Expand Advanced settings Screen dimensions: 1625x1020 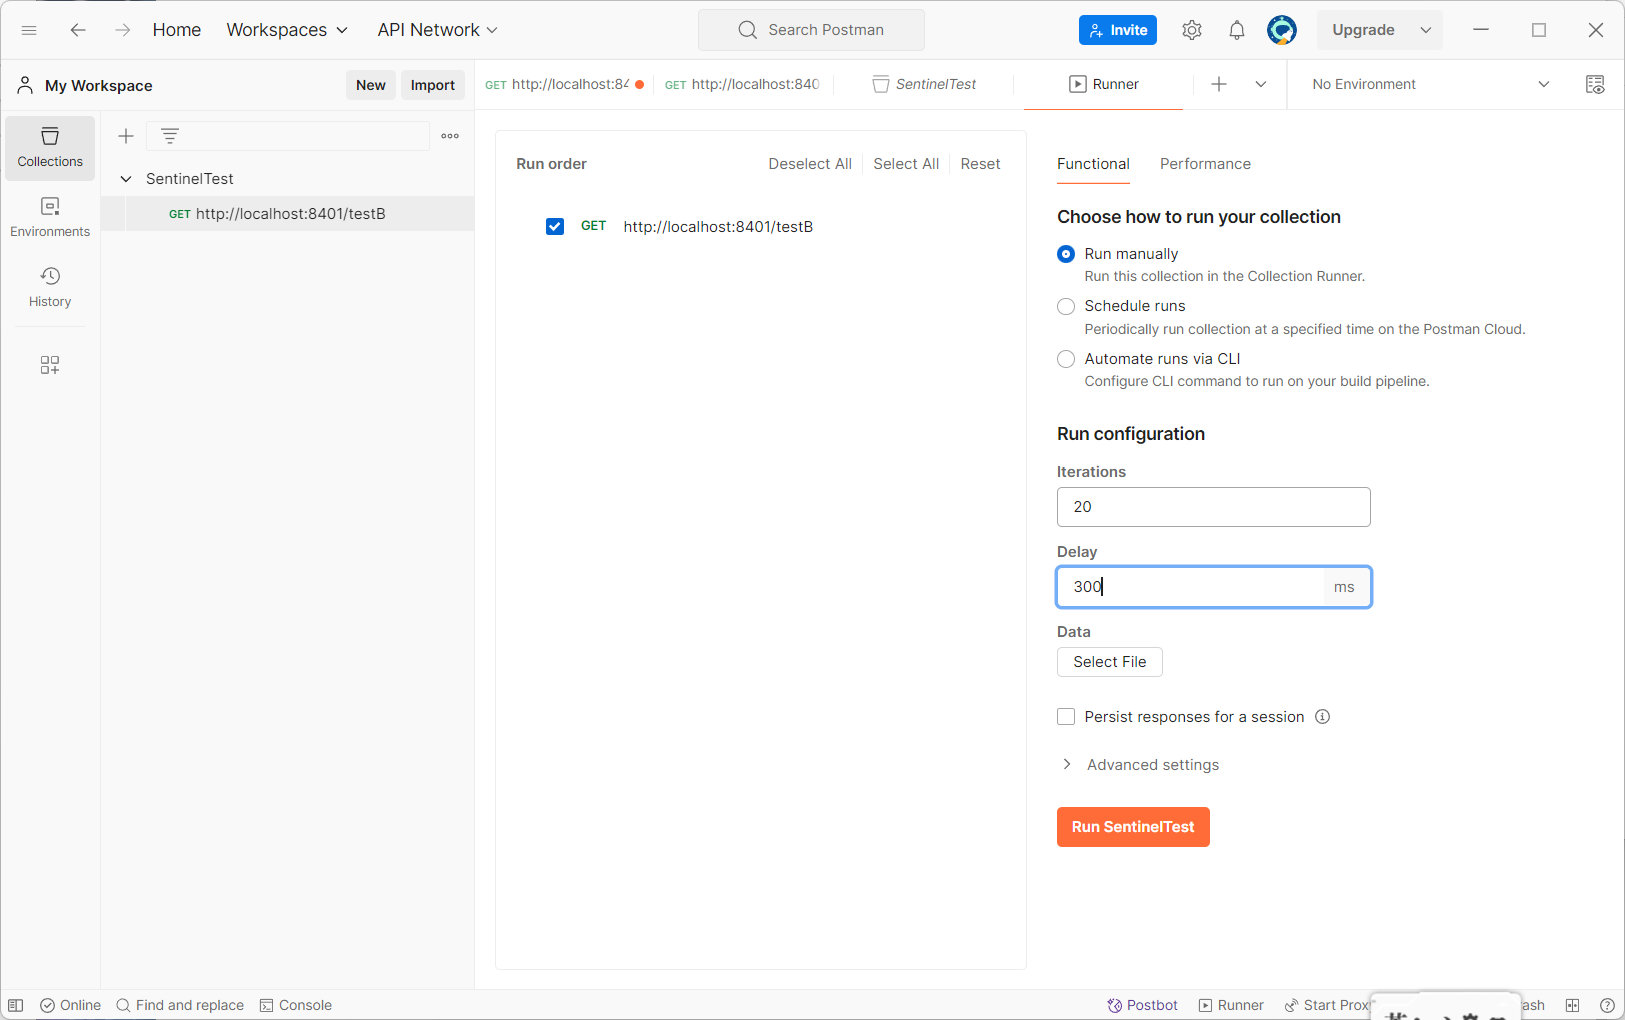[x=1139, y=765]
